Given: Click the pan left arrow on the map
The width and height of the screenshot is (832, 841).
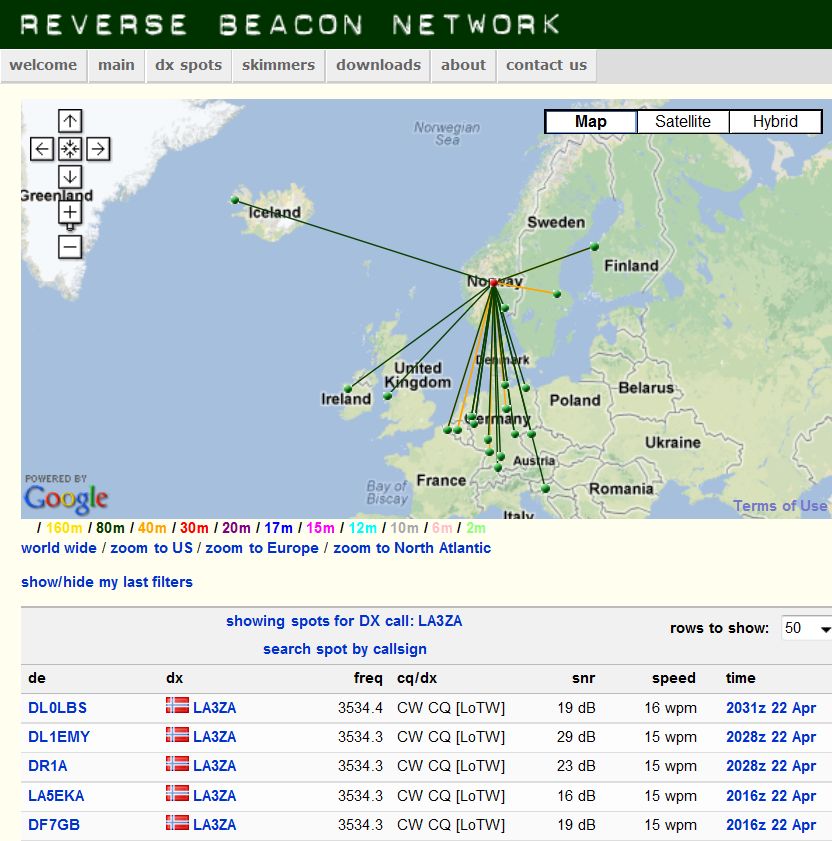Looking at the screenshot, I should coord(41,148).
